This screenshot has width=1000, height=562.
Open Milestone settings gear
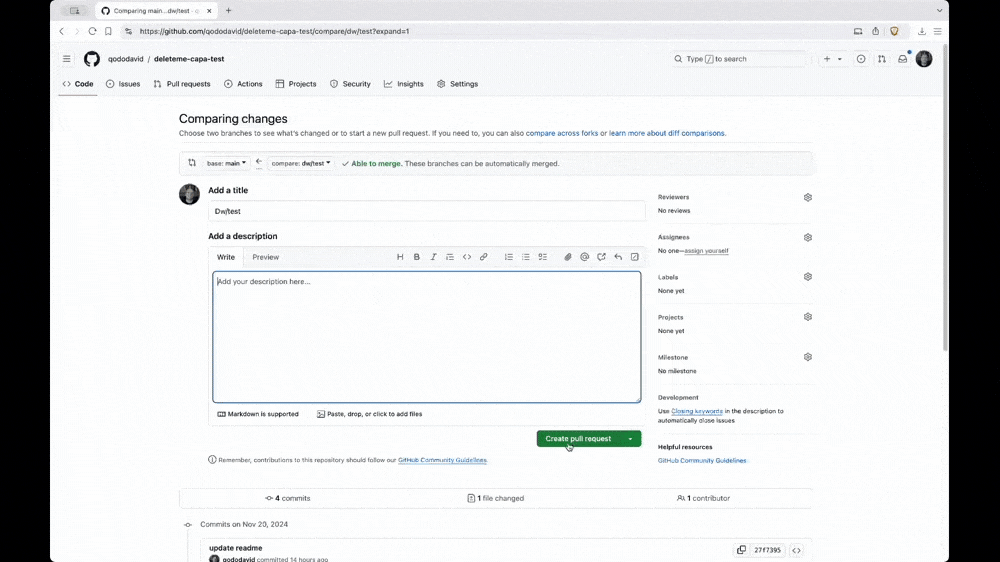(807, 357)
